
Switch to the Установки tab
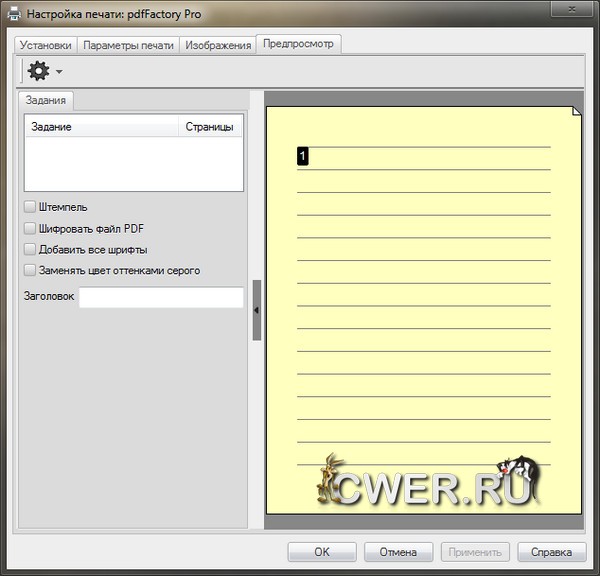point(46,45)
